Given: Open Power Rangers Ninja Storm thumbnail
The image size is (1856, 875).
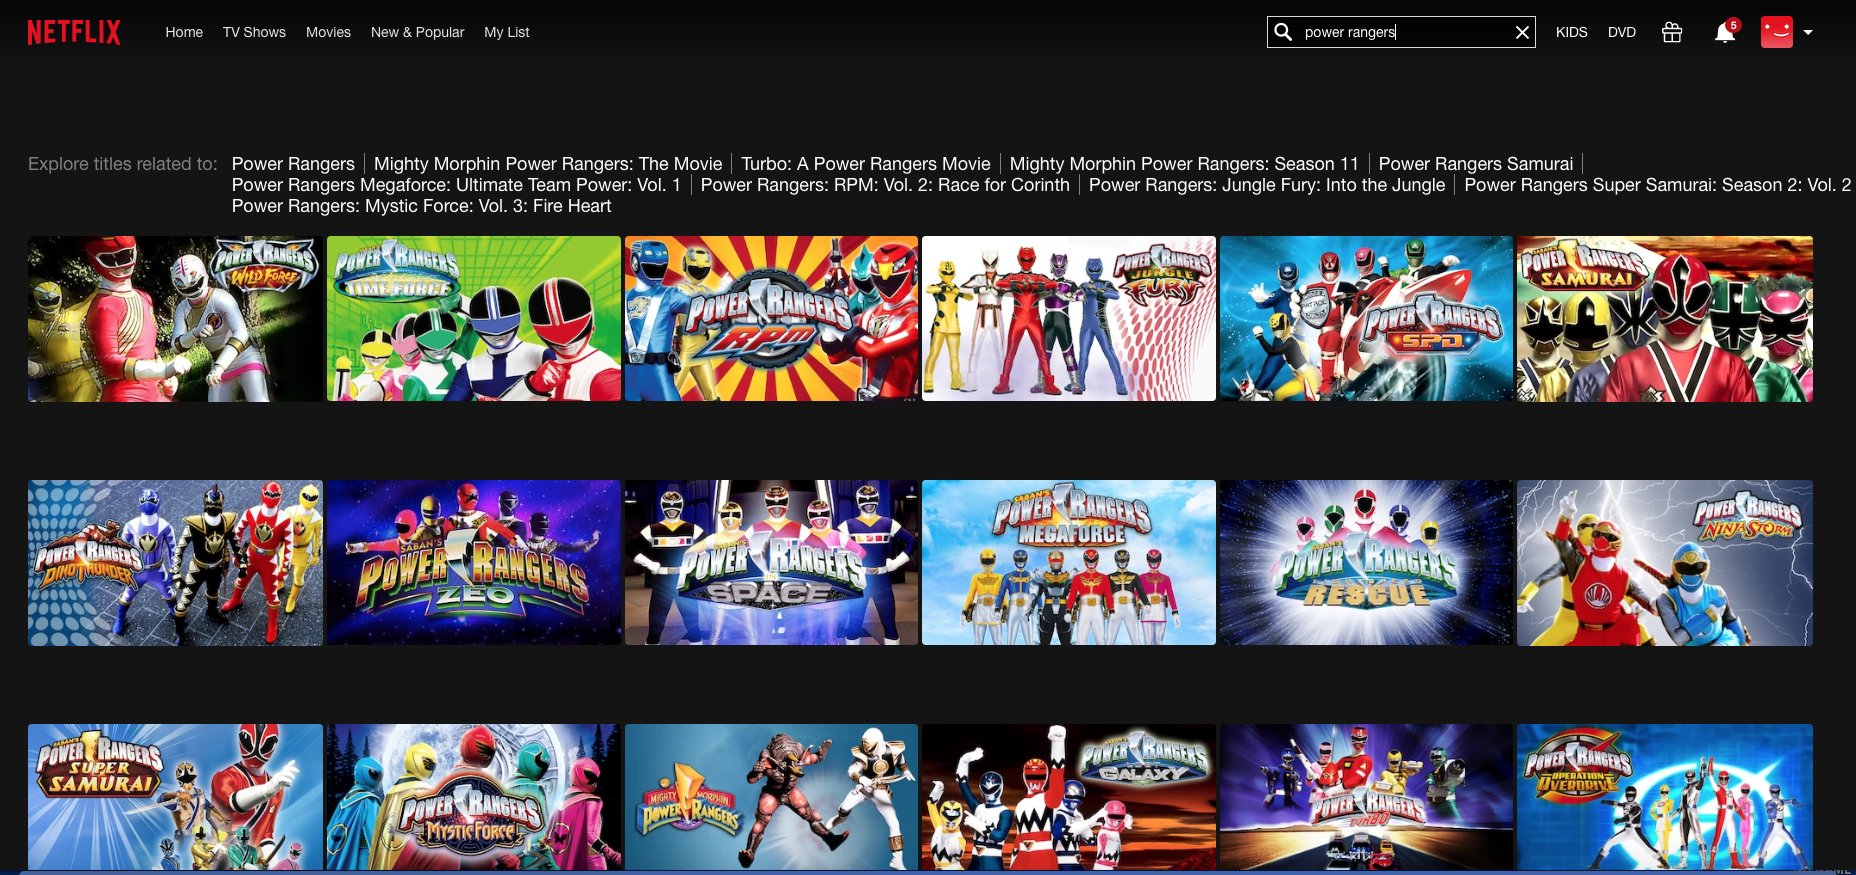Looking at the screenshot, I should coord(1664,563).
